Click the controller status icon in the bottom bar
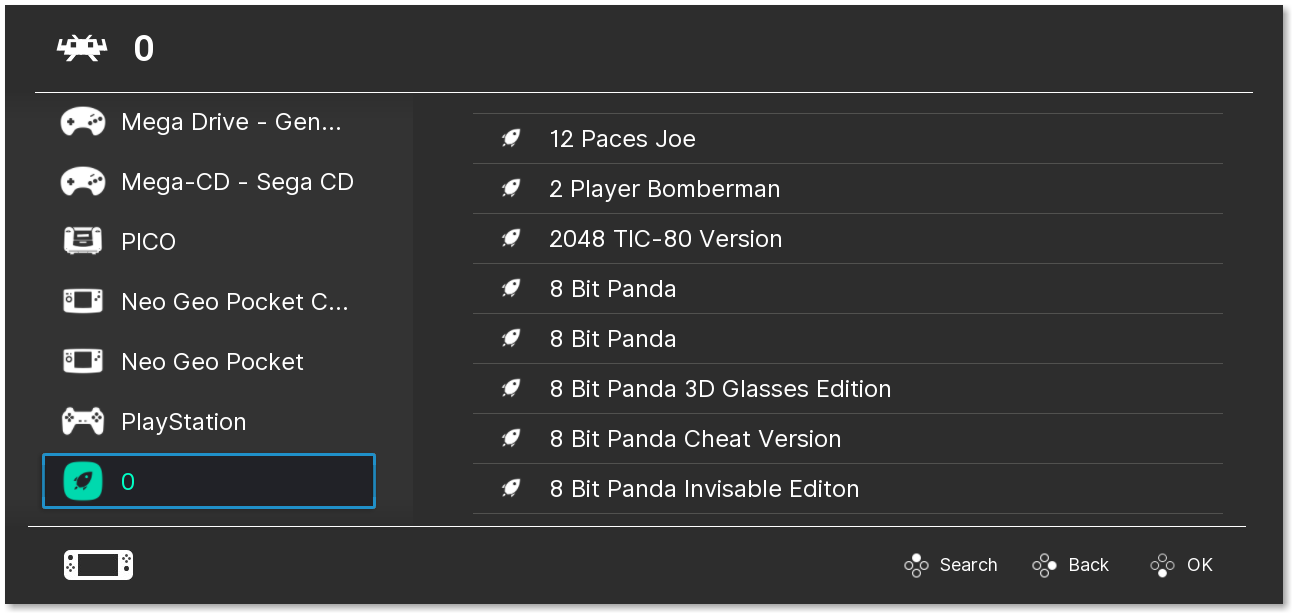The width and height of the screenshot is (1292, 613). 97,564
